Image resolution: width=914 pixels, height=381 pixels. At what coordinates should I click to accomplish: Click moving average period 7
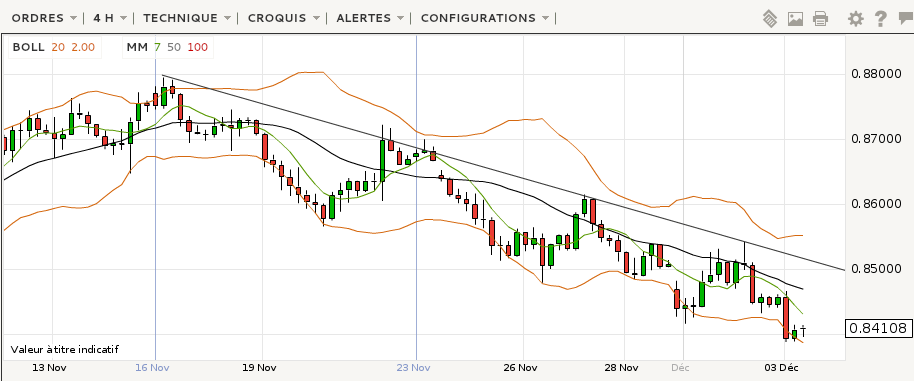(157, 47)
